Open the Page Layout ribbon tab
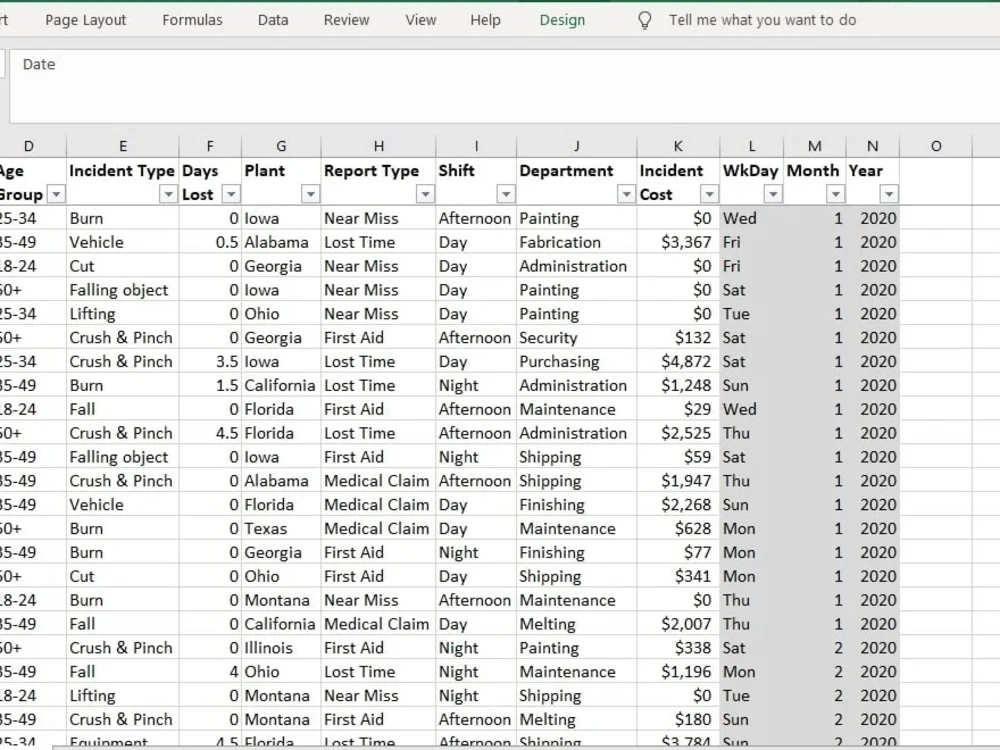Image resolution: width=1000 pixels, height=750 pixels. (85, 20)
